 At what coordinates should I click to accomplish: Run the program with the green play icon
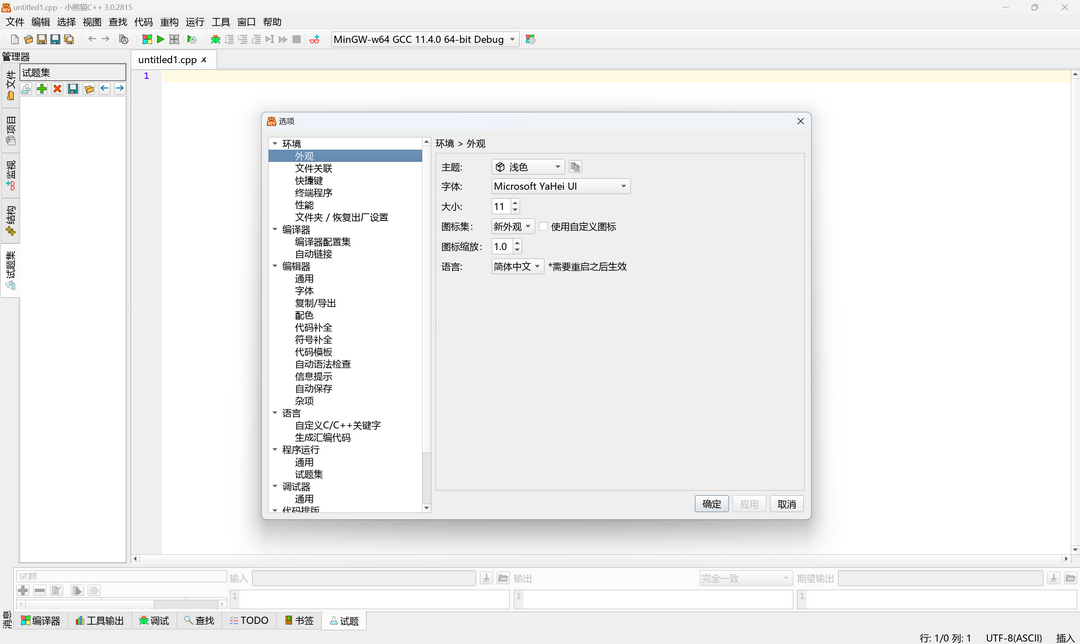[160, 39]
